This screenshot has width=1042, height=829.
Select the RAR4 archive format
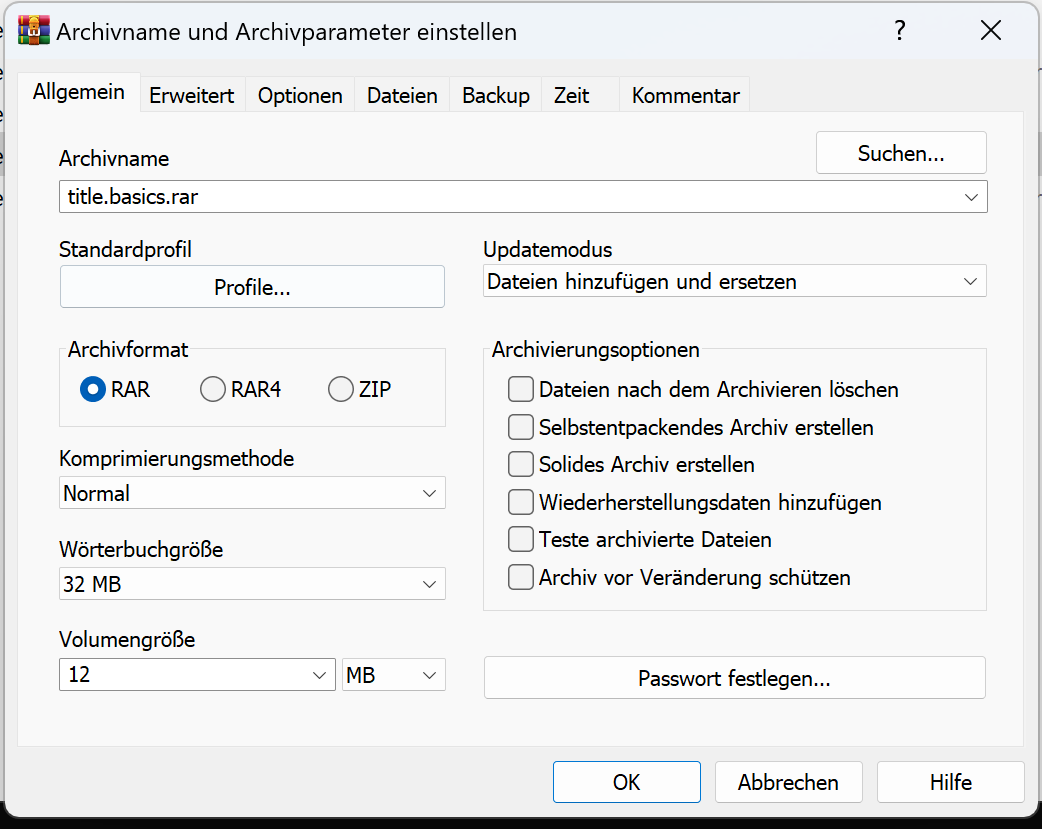[x=213, y=389]
